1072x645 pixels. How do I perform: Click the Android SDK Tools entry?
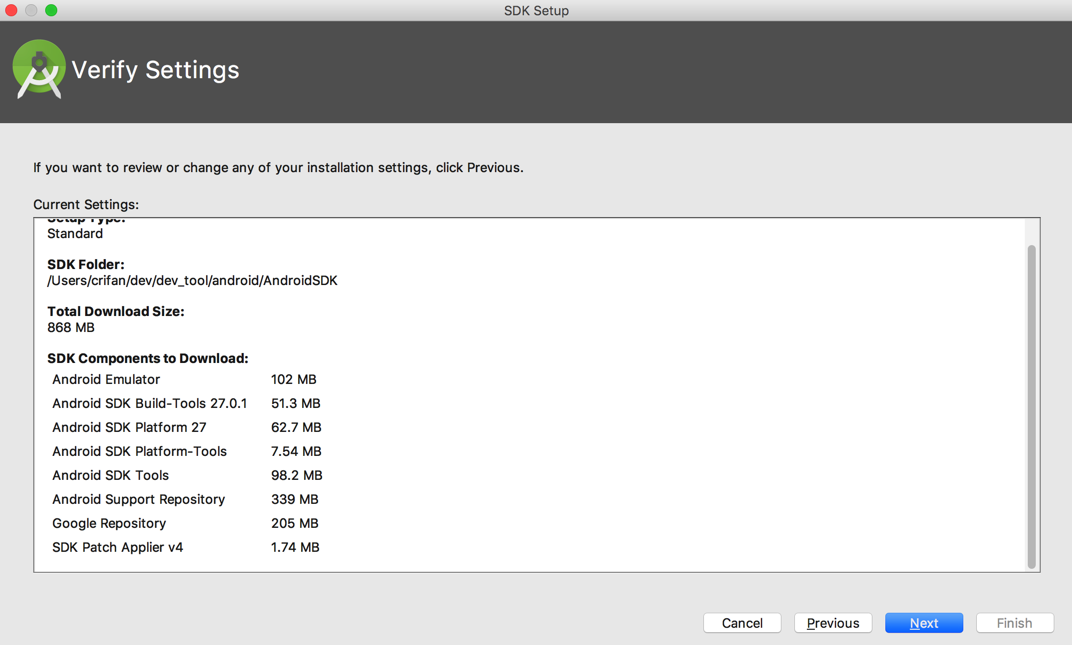coord(110,476)
